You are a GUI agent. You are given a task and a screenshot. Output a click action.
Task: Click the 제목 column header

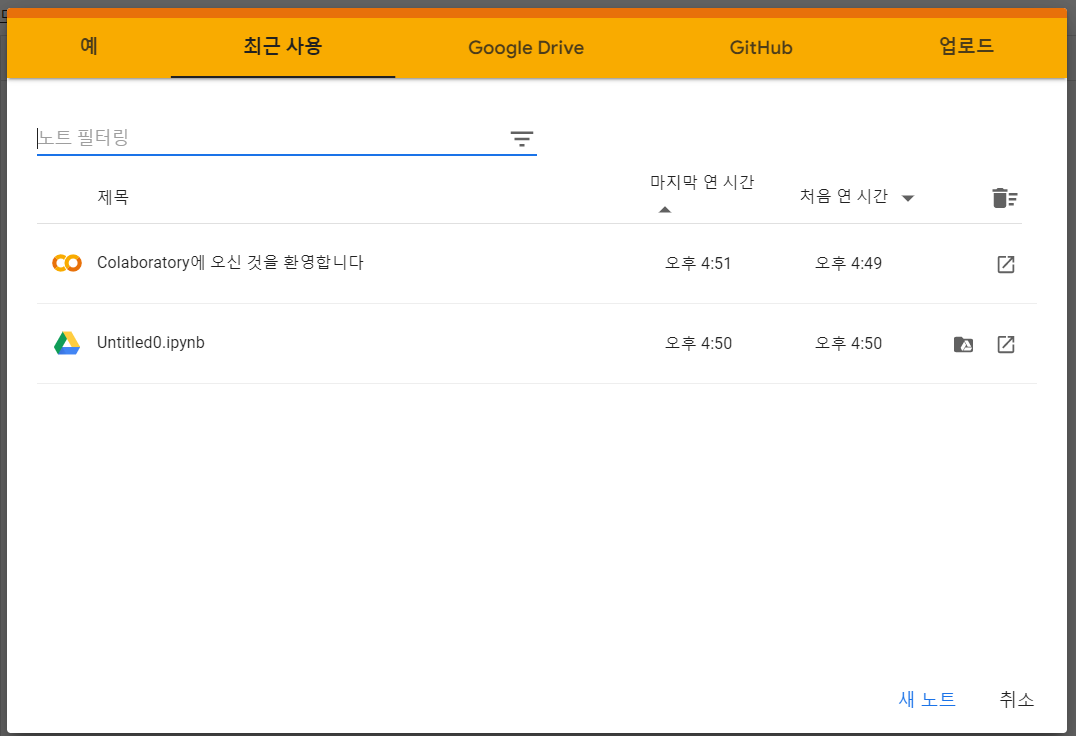click(113, 198)
